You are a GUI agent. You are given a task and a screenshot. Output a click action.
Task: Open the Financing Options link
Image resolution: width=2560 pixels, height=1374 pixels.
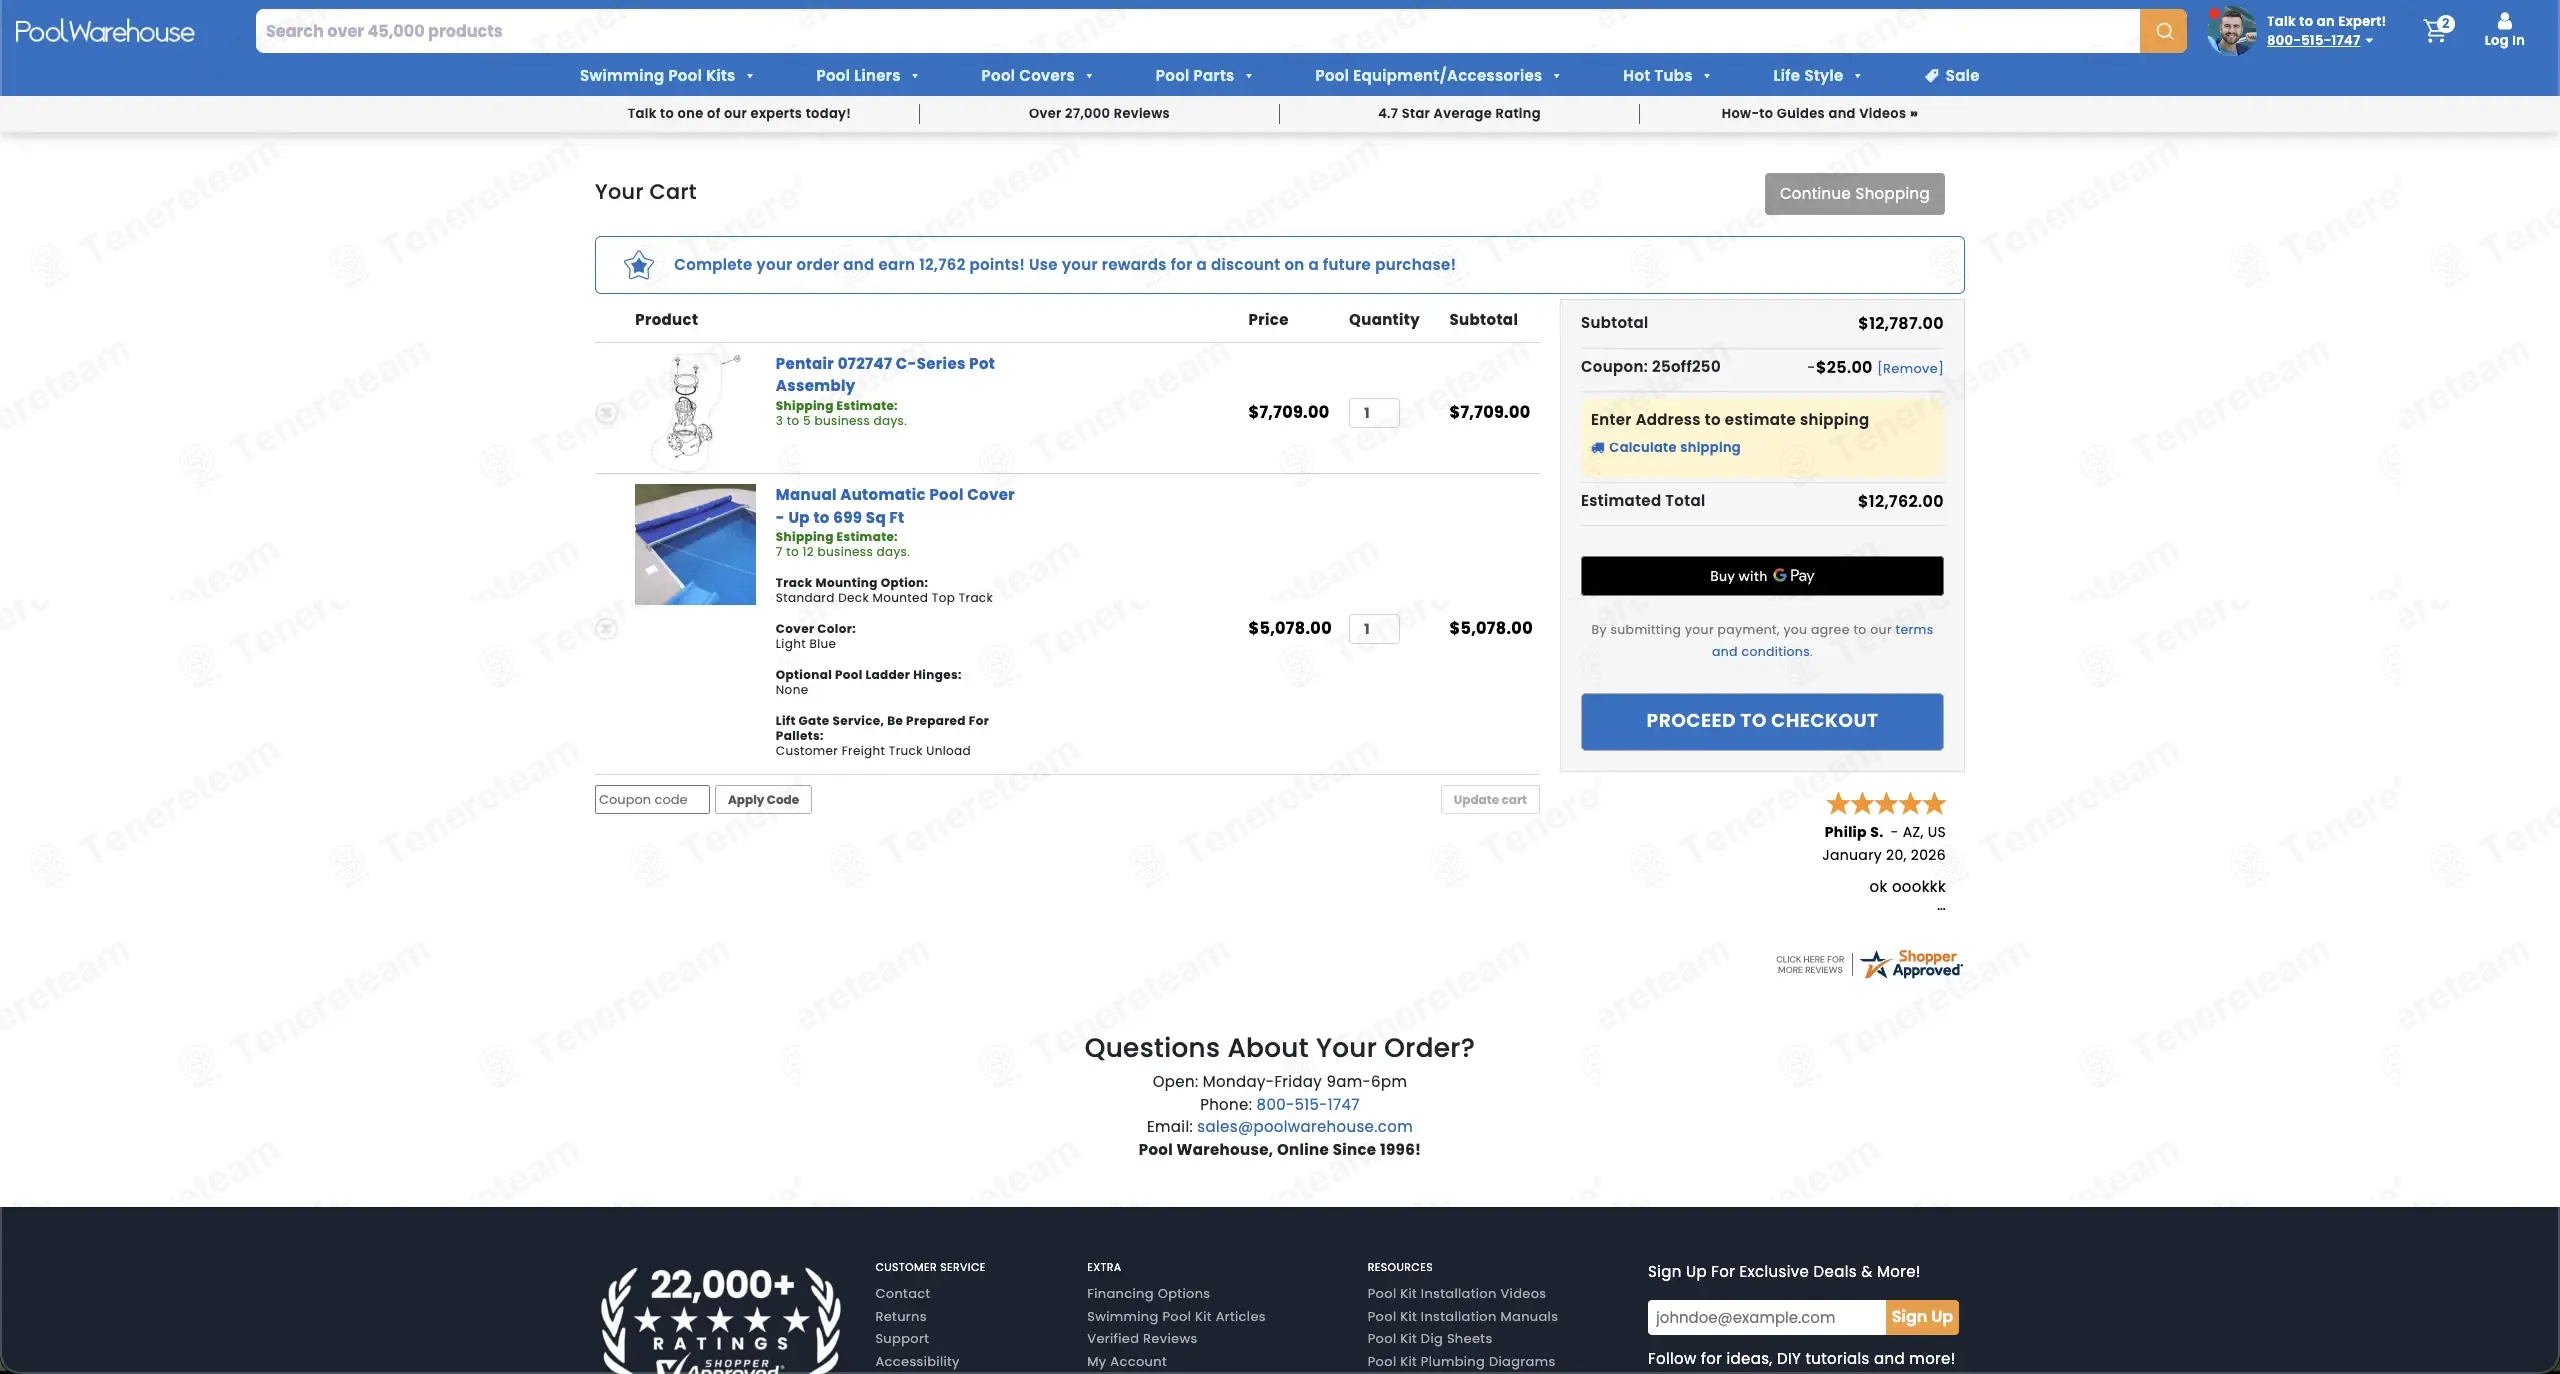coord(1148,1294)
